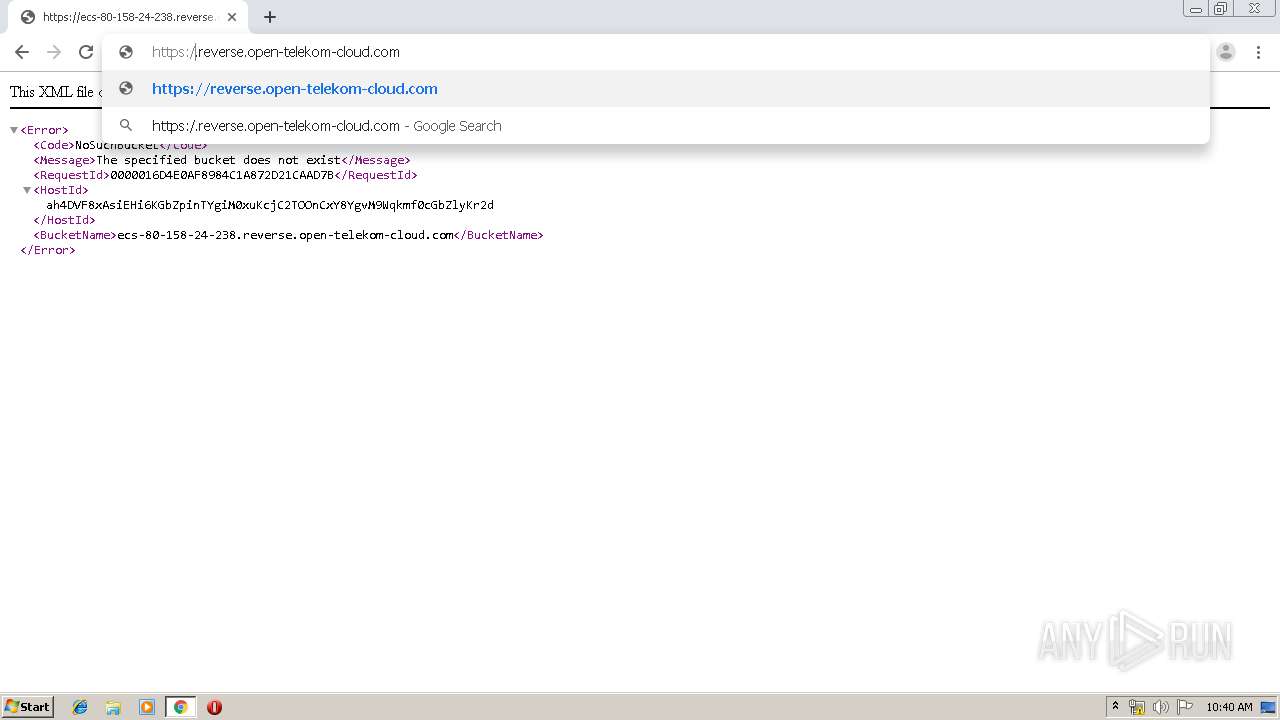
Task: Open a new browser tab
Action: point(270,17)
